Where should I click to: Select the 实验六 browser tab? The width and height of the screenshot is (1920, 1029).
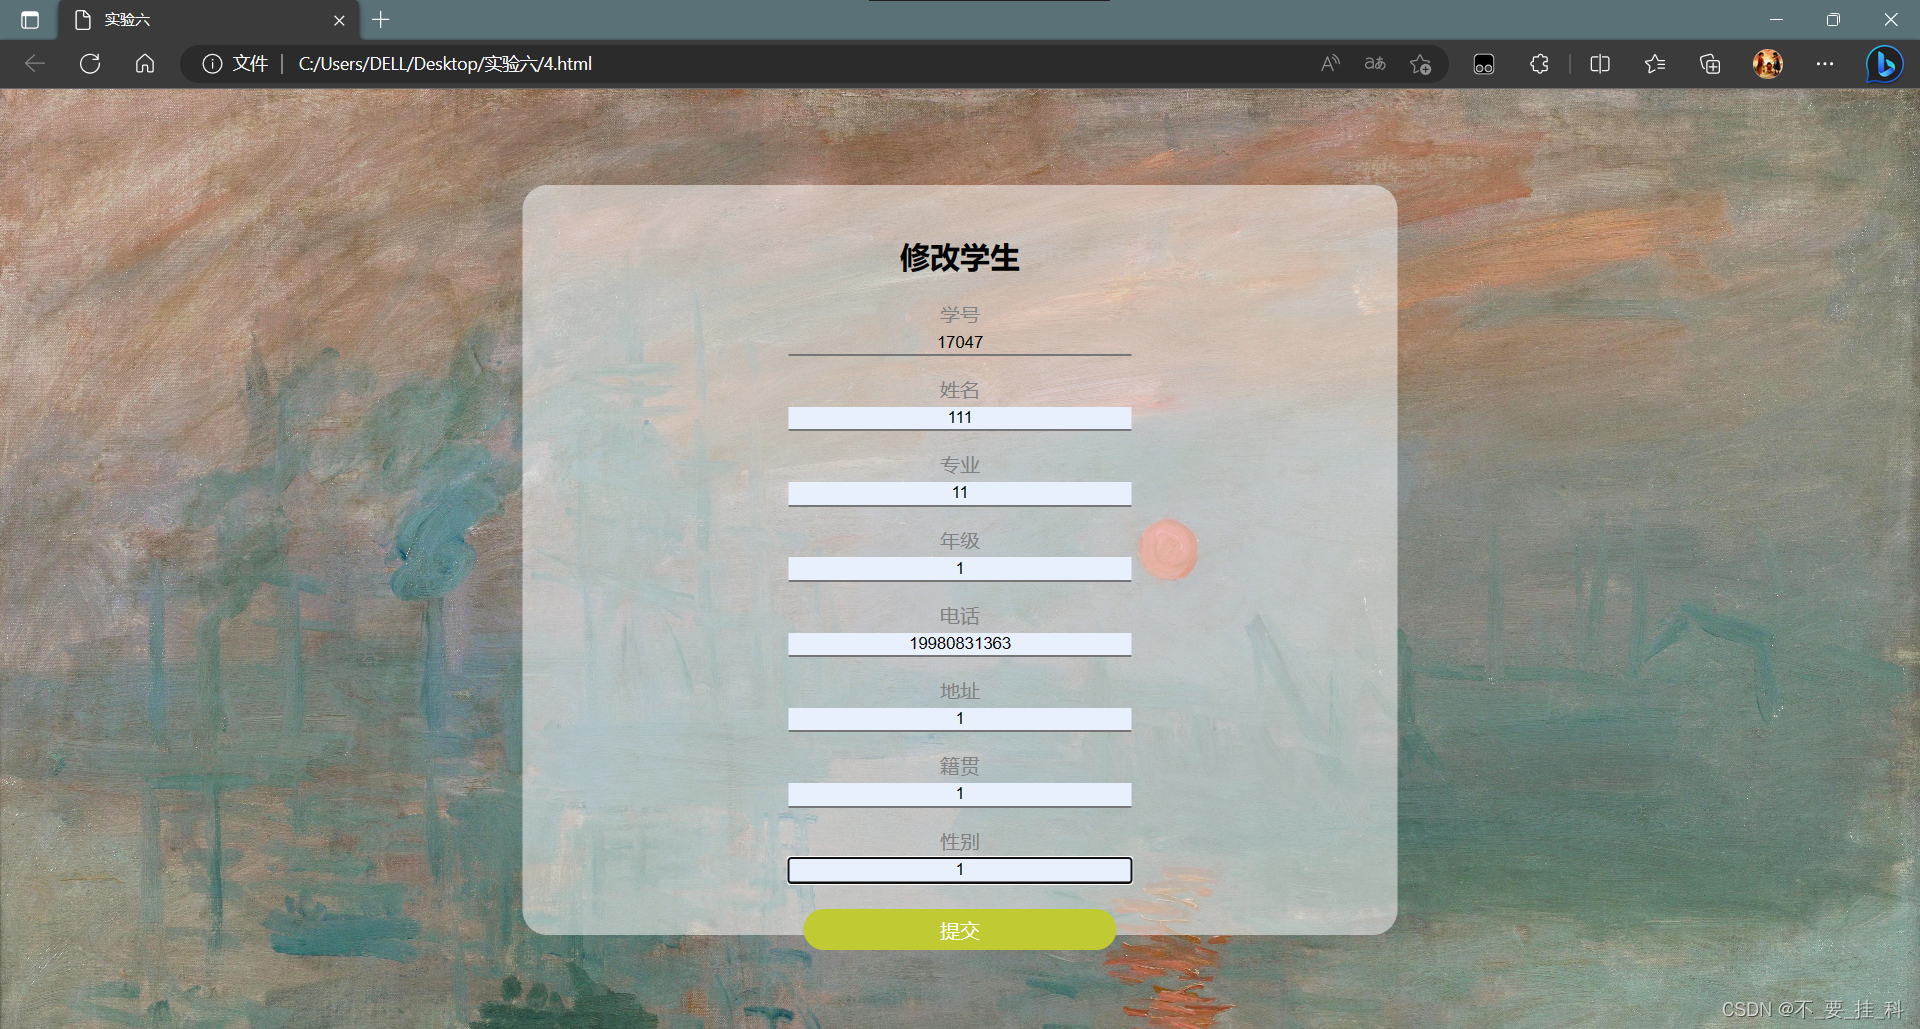pos(209,20)
